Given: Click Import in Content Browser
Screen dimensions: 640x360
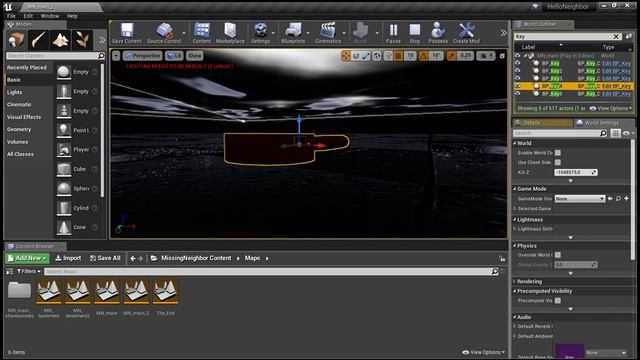Looking at the screenshot, I should (x=68, y=258).
